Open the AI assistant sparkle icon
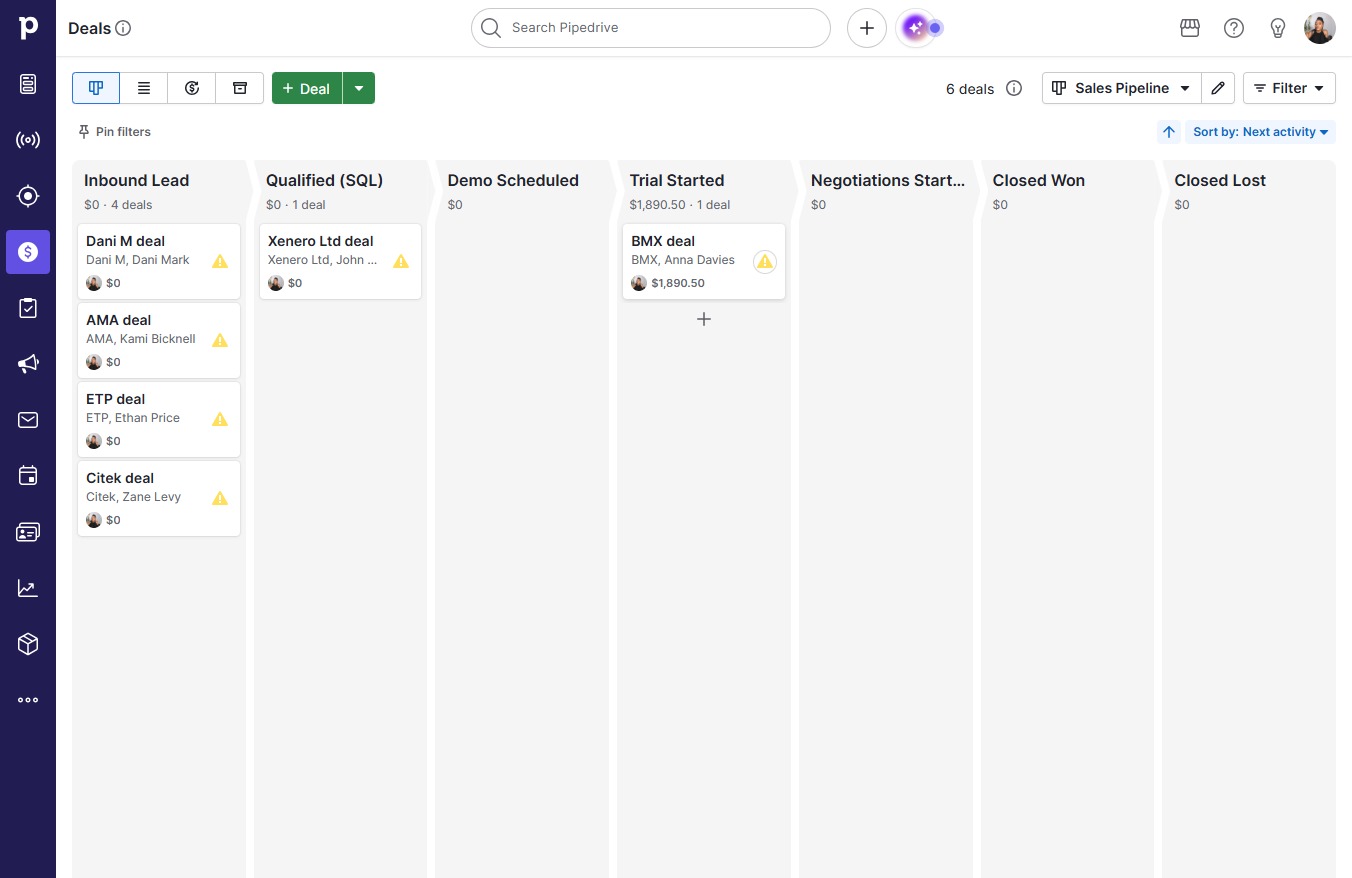Image resolution: width=1352 pixels, height=878 pixels. click(915, 28)
